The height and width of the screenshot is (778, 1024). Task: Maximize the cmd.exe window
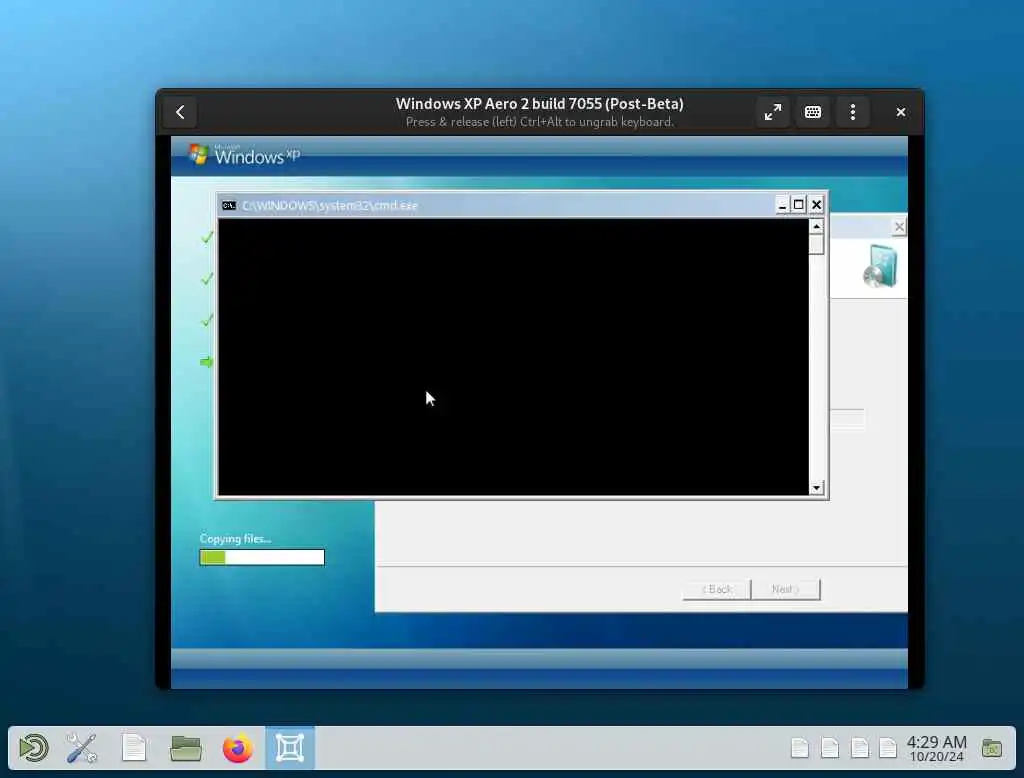coord(798,205)
